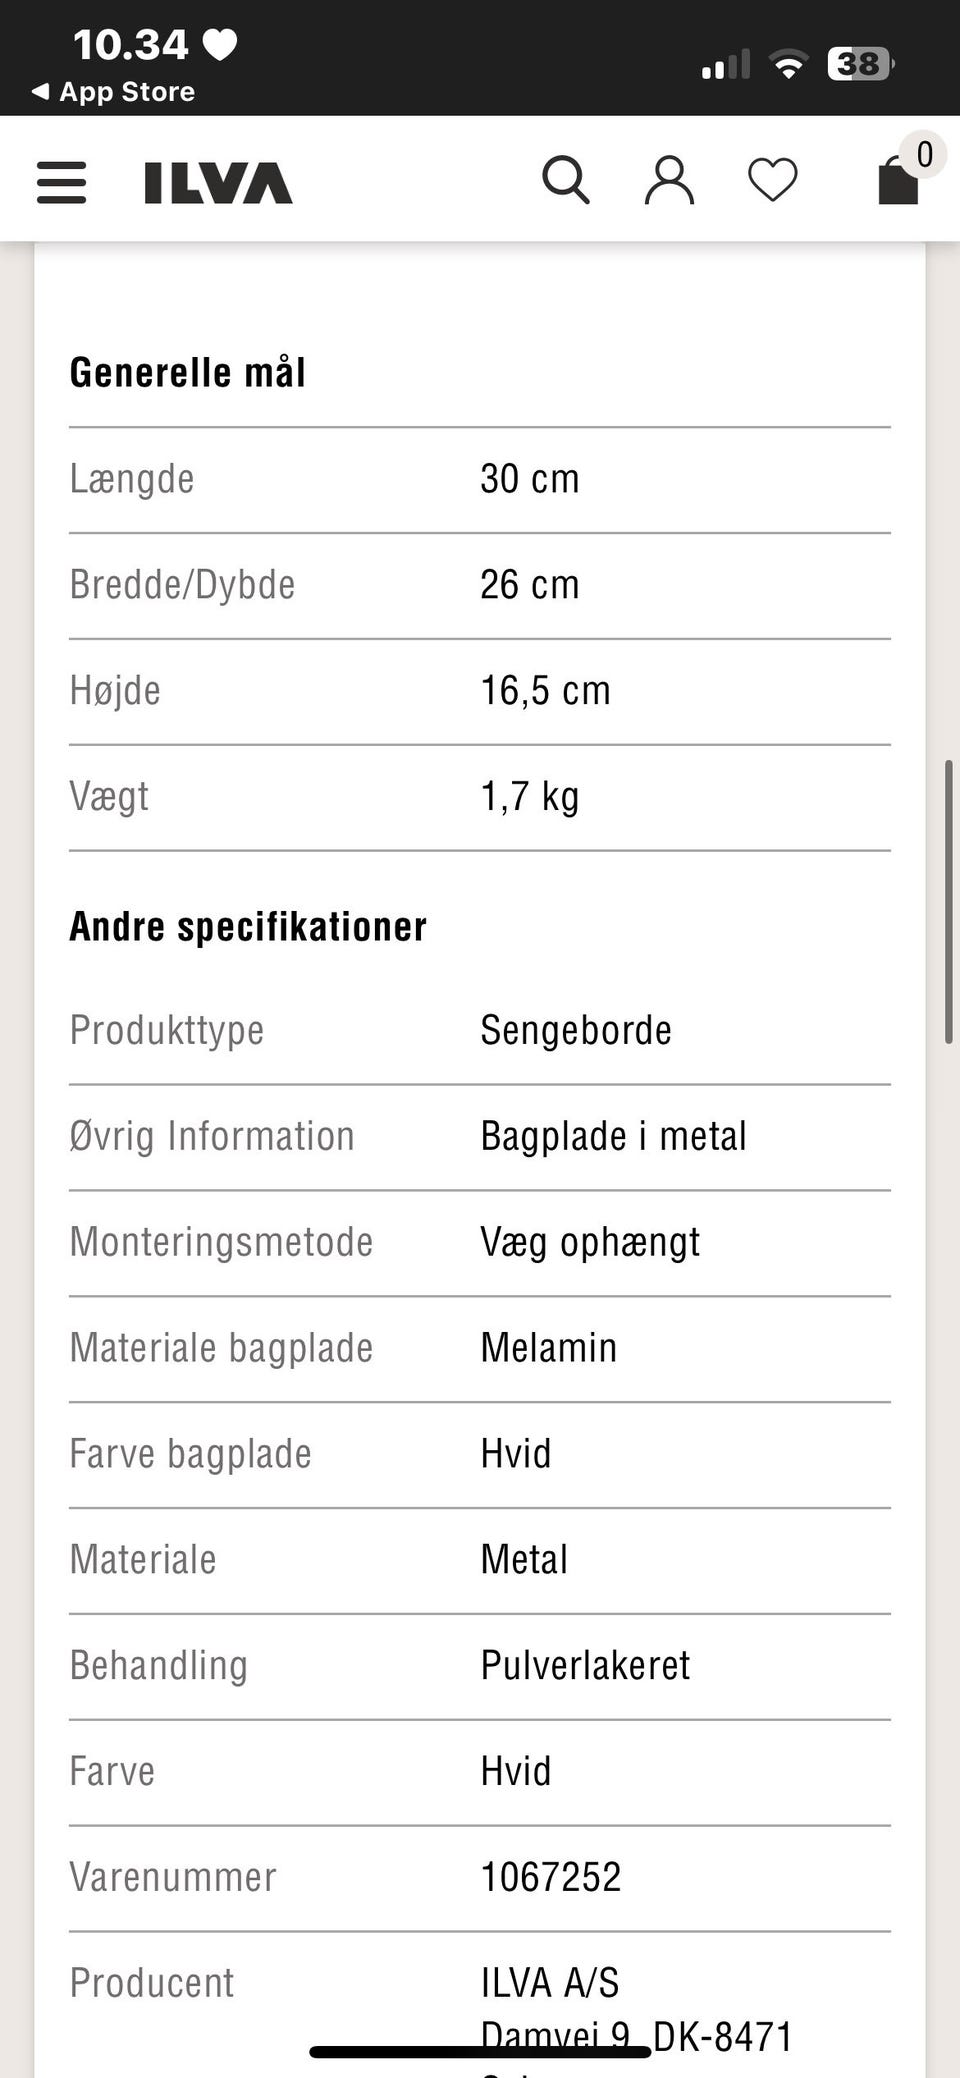Image resolution: width=960 pixels, height=2078 pixels.
Task: Tap the Wi-Fi status icon
Action: (789, 65)
